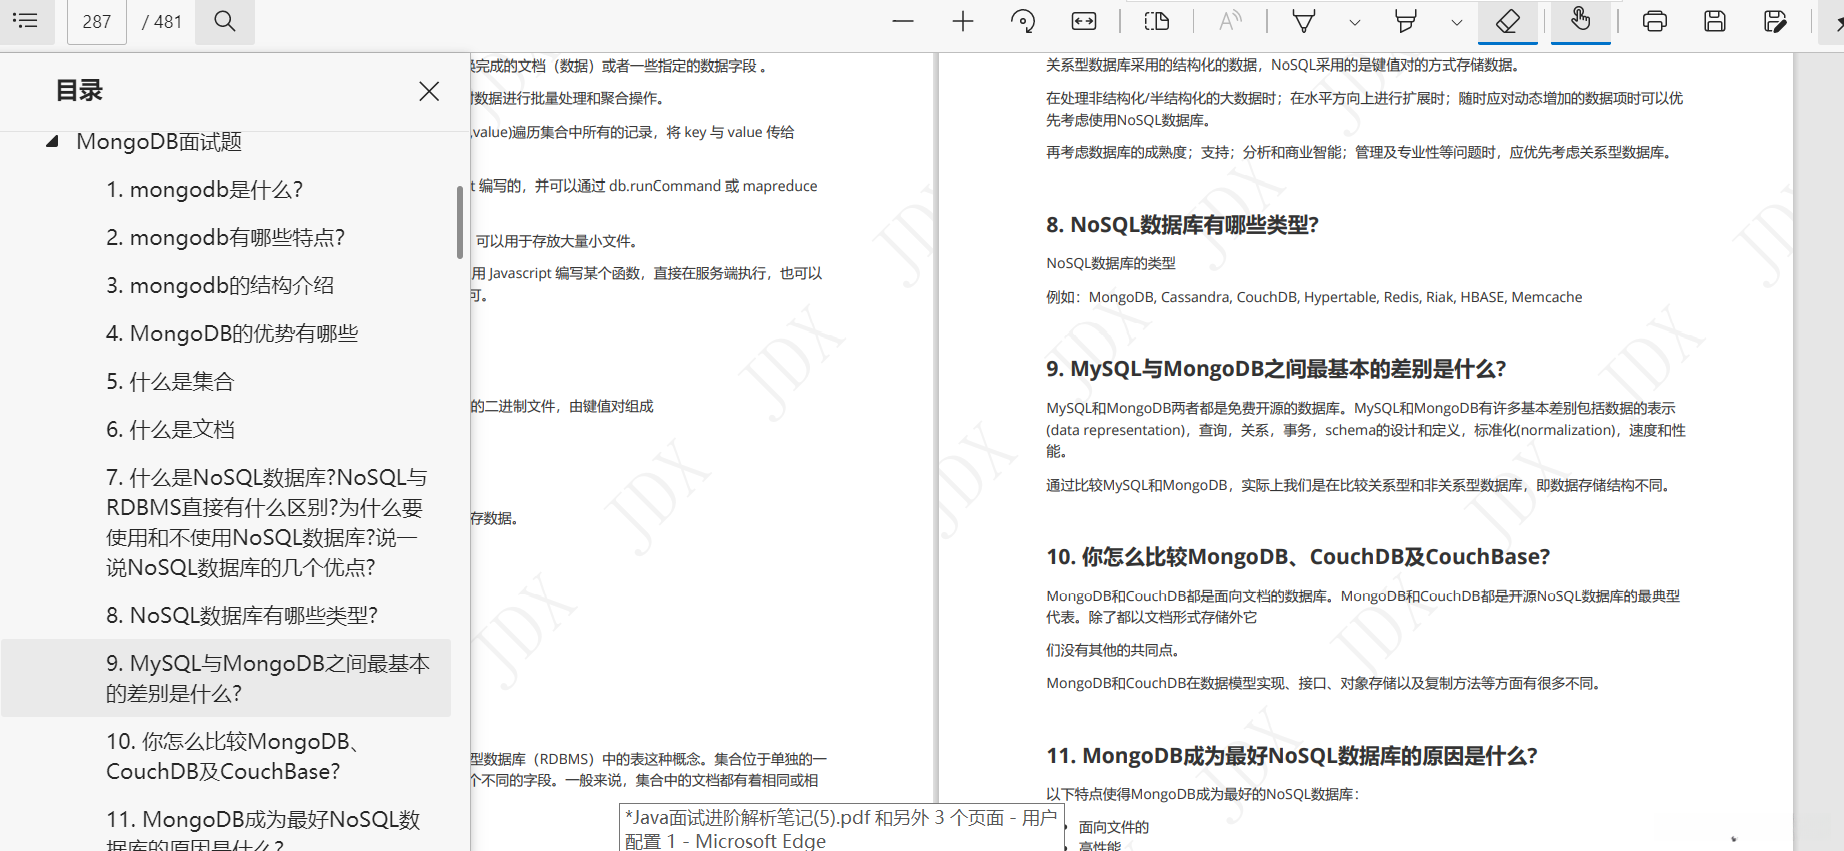The image size is (1844, 851).
Task: Fit page to width
Action: click(1084, 21)
